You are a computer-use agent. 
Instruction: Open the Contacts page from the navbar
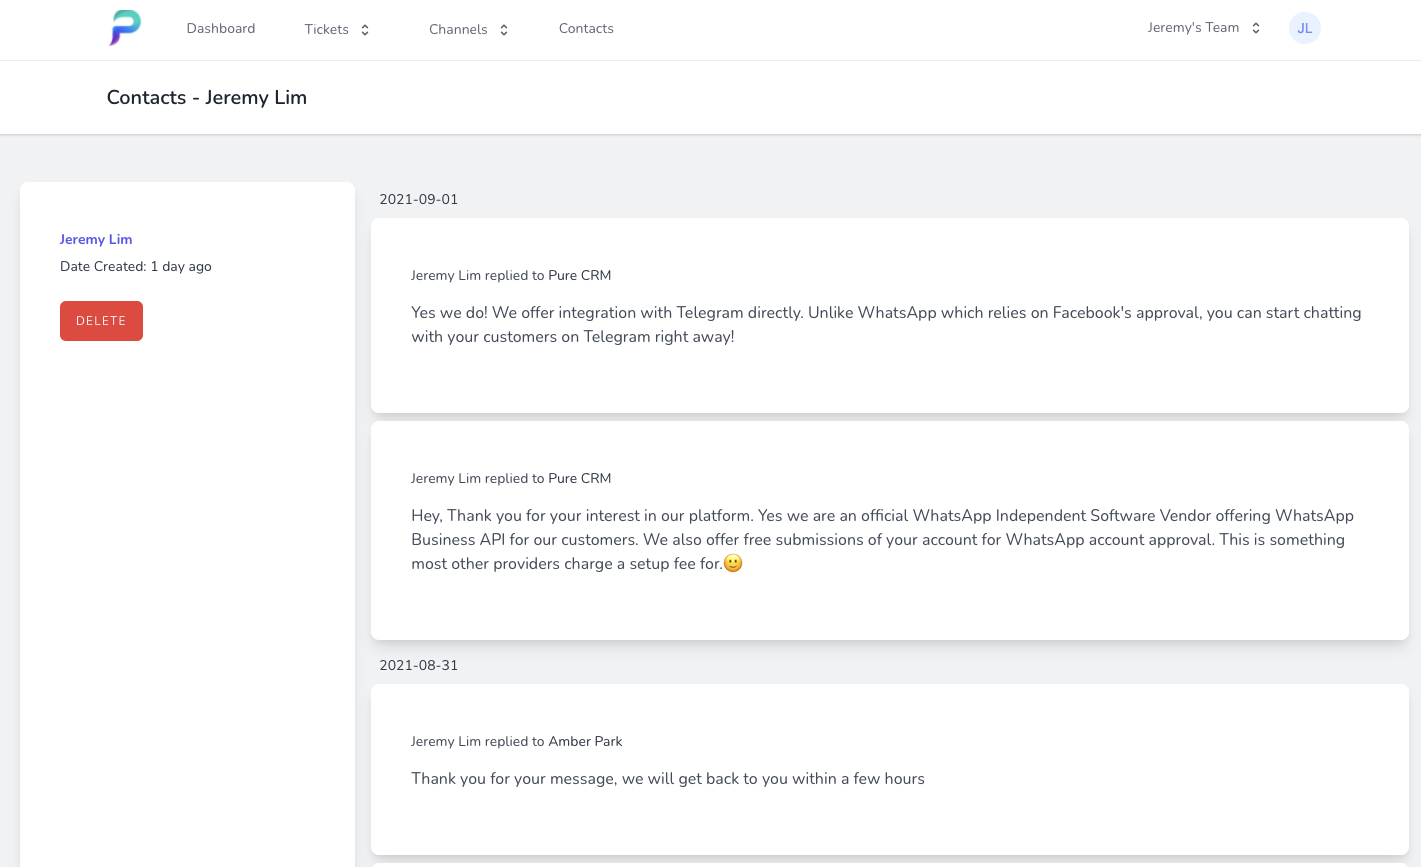pos(586,28)
